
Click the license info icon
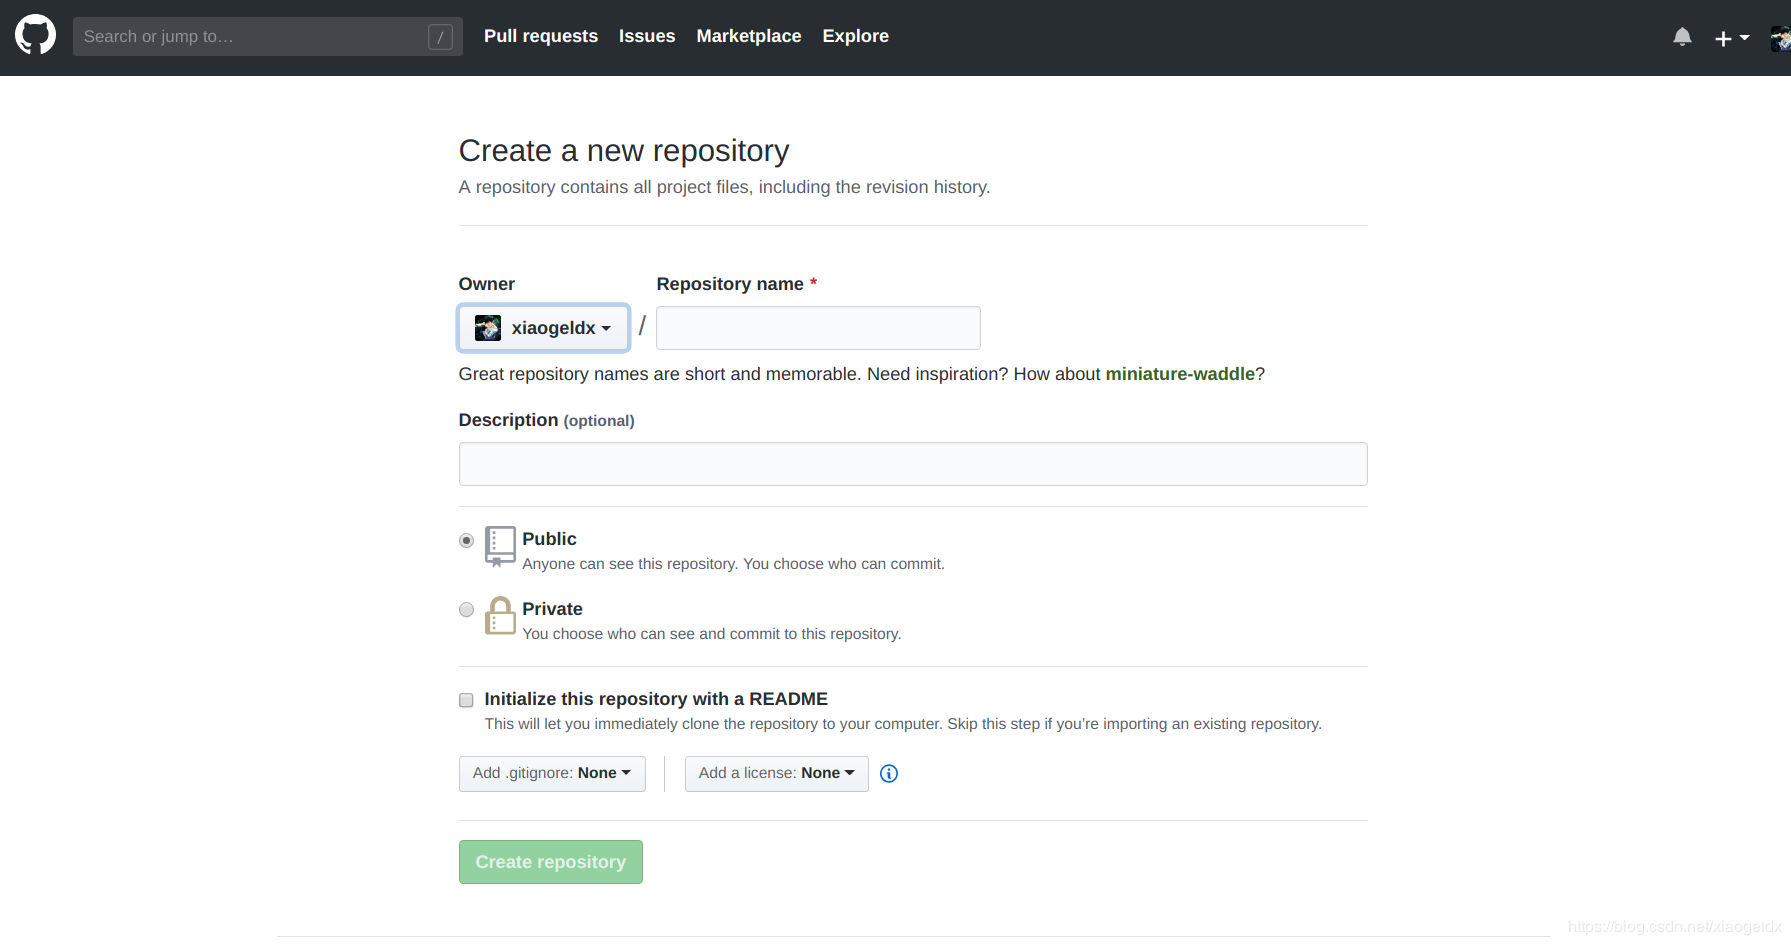(x=889, y=773)
